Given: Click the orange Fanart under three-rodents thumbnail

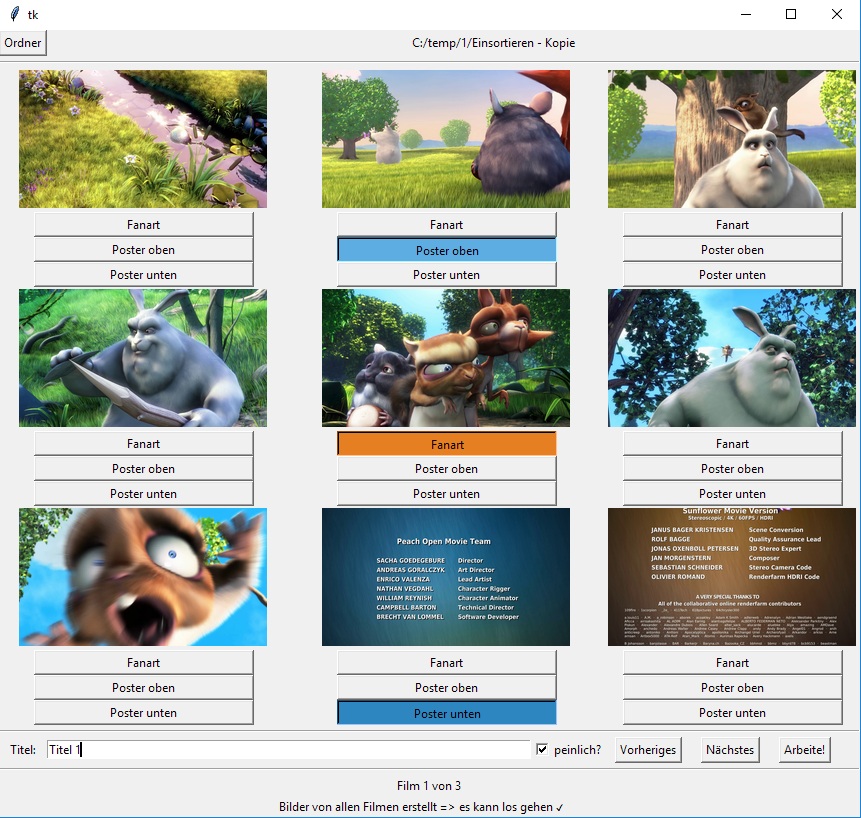Looking at the screenshot, I should pyautogui.click(x=446, y=444).
